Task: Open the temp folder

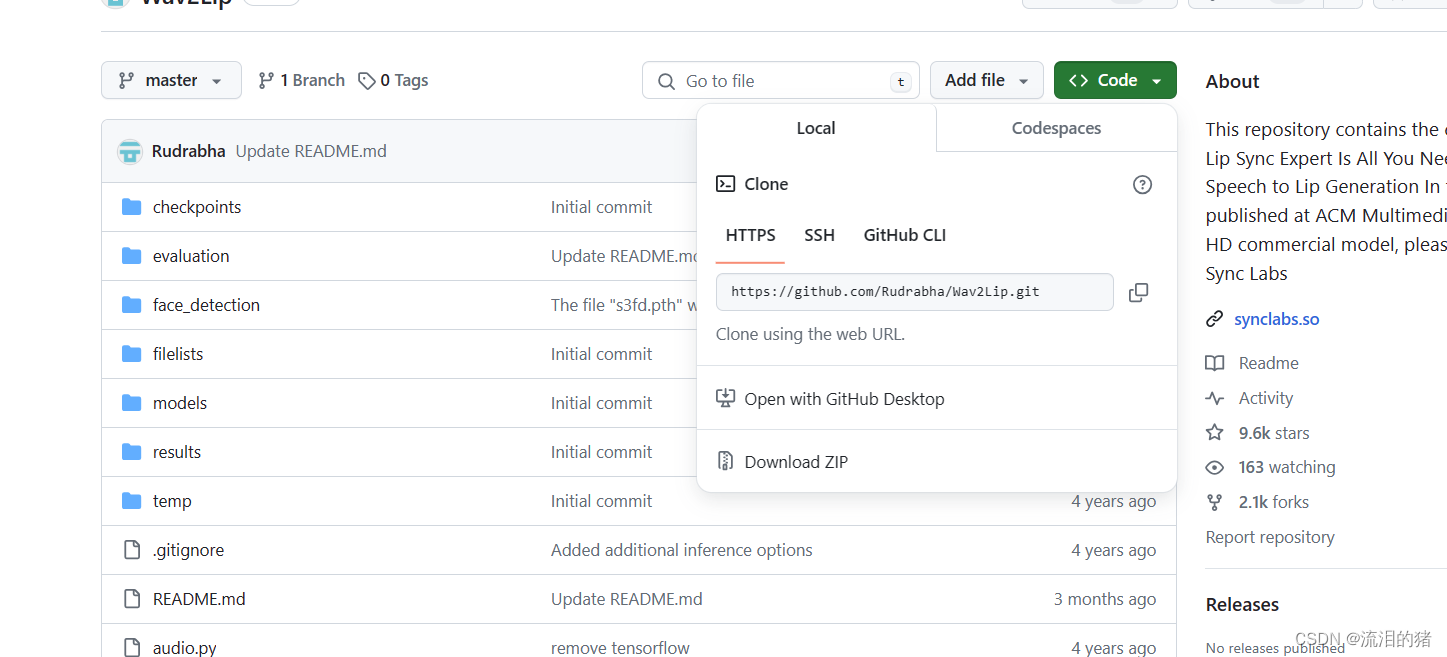Action: point(172,501)
